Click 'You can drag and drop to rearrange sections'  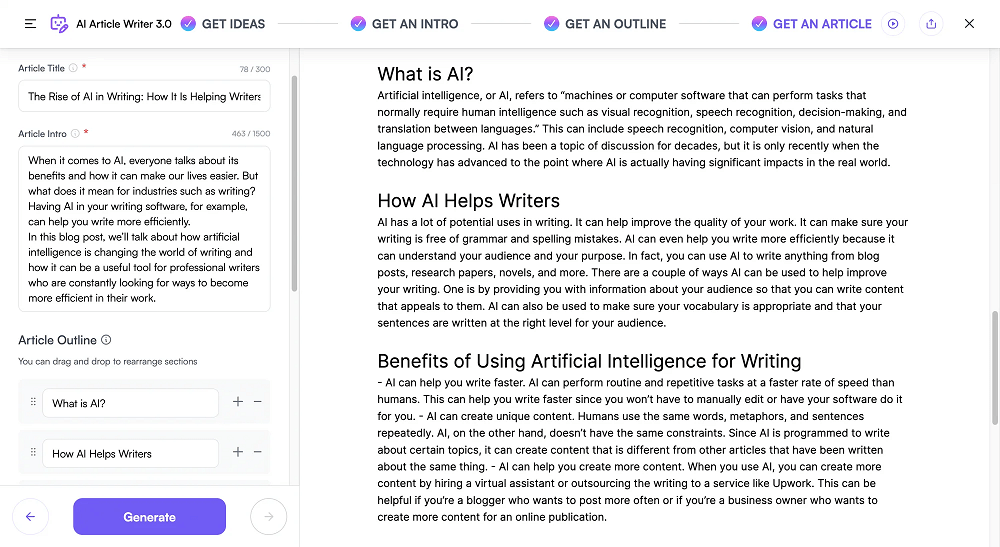coord(108,361)
